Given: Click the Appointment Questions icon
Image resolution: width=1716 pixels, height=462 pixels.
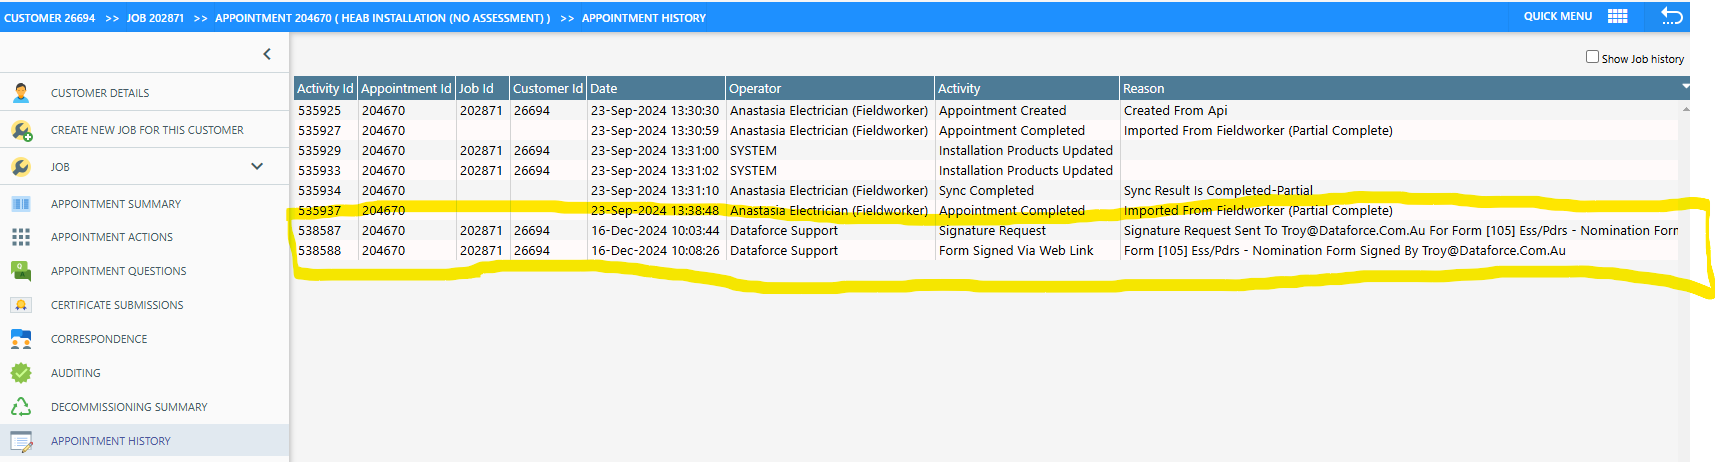Looking at the screenshot, I should [21, 271].
